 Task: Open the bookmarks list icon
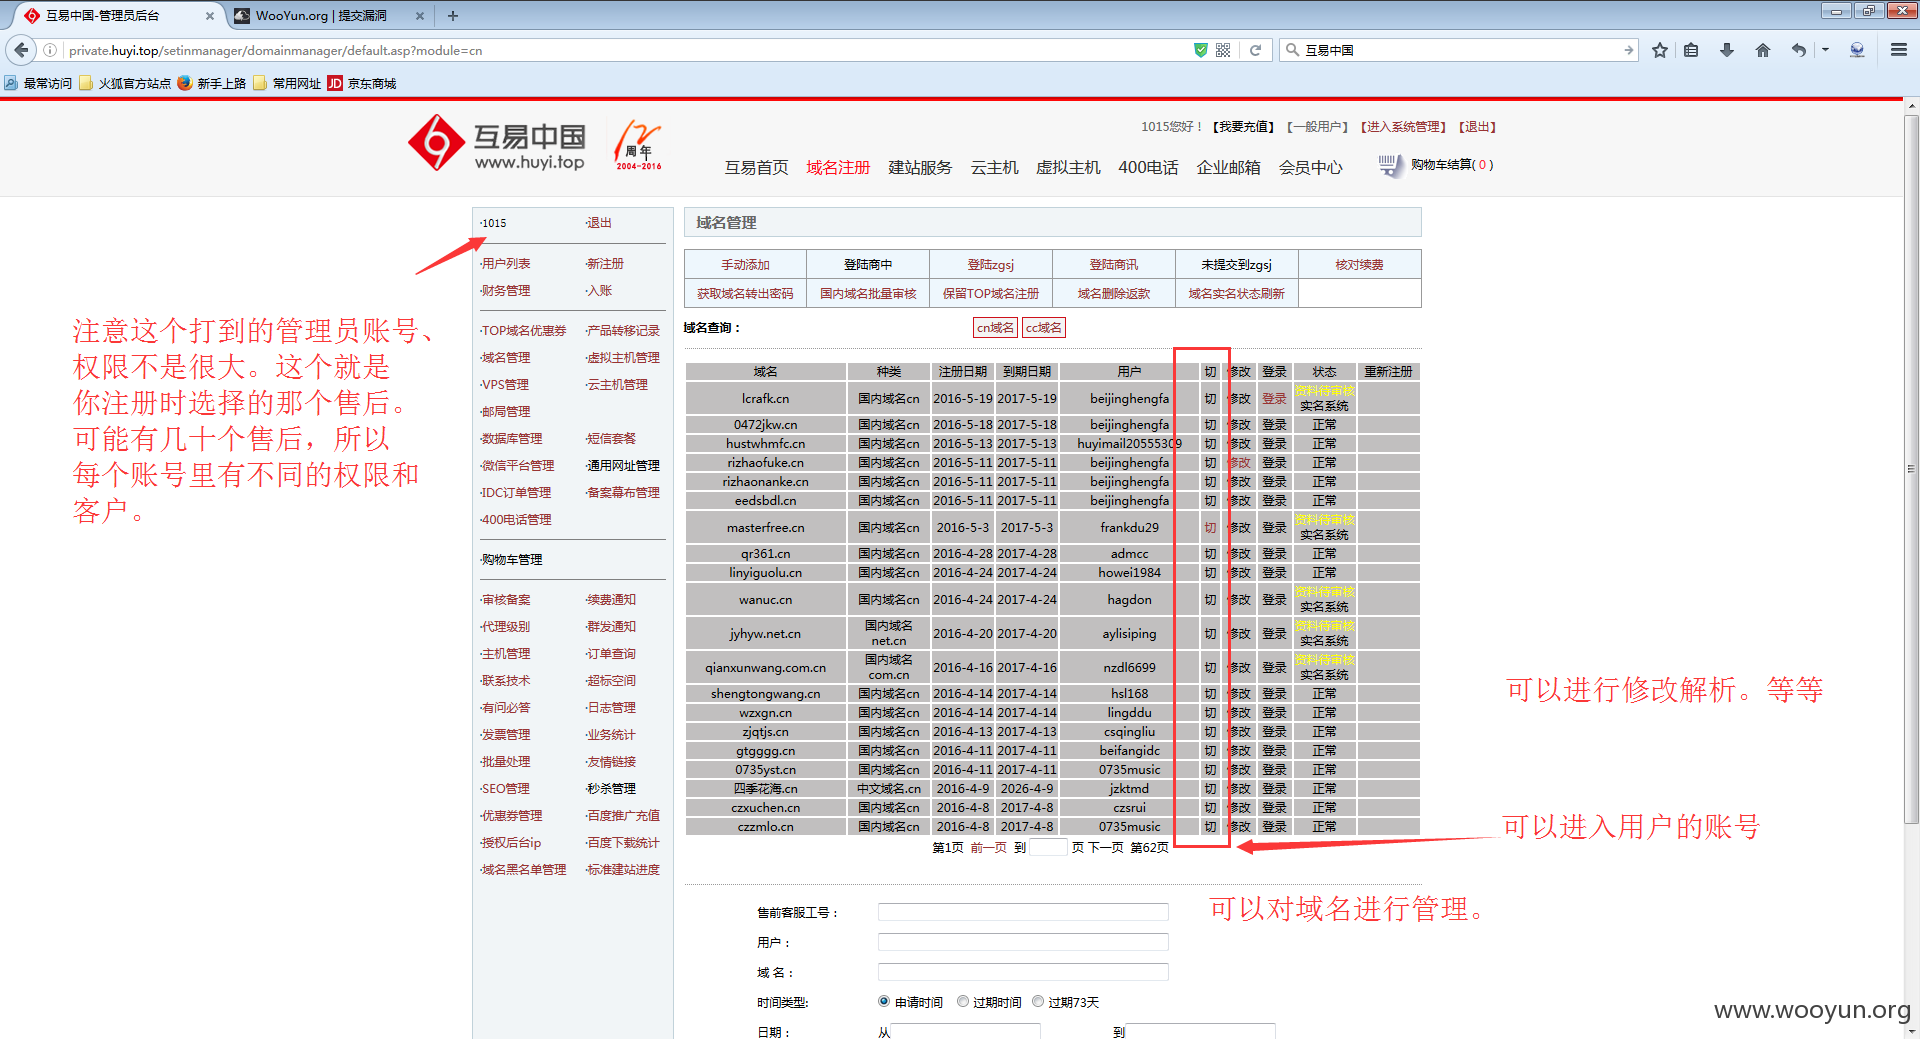click(x=1691, y=50)
